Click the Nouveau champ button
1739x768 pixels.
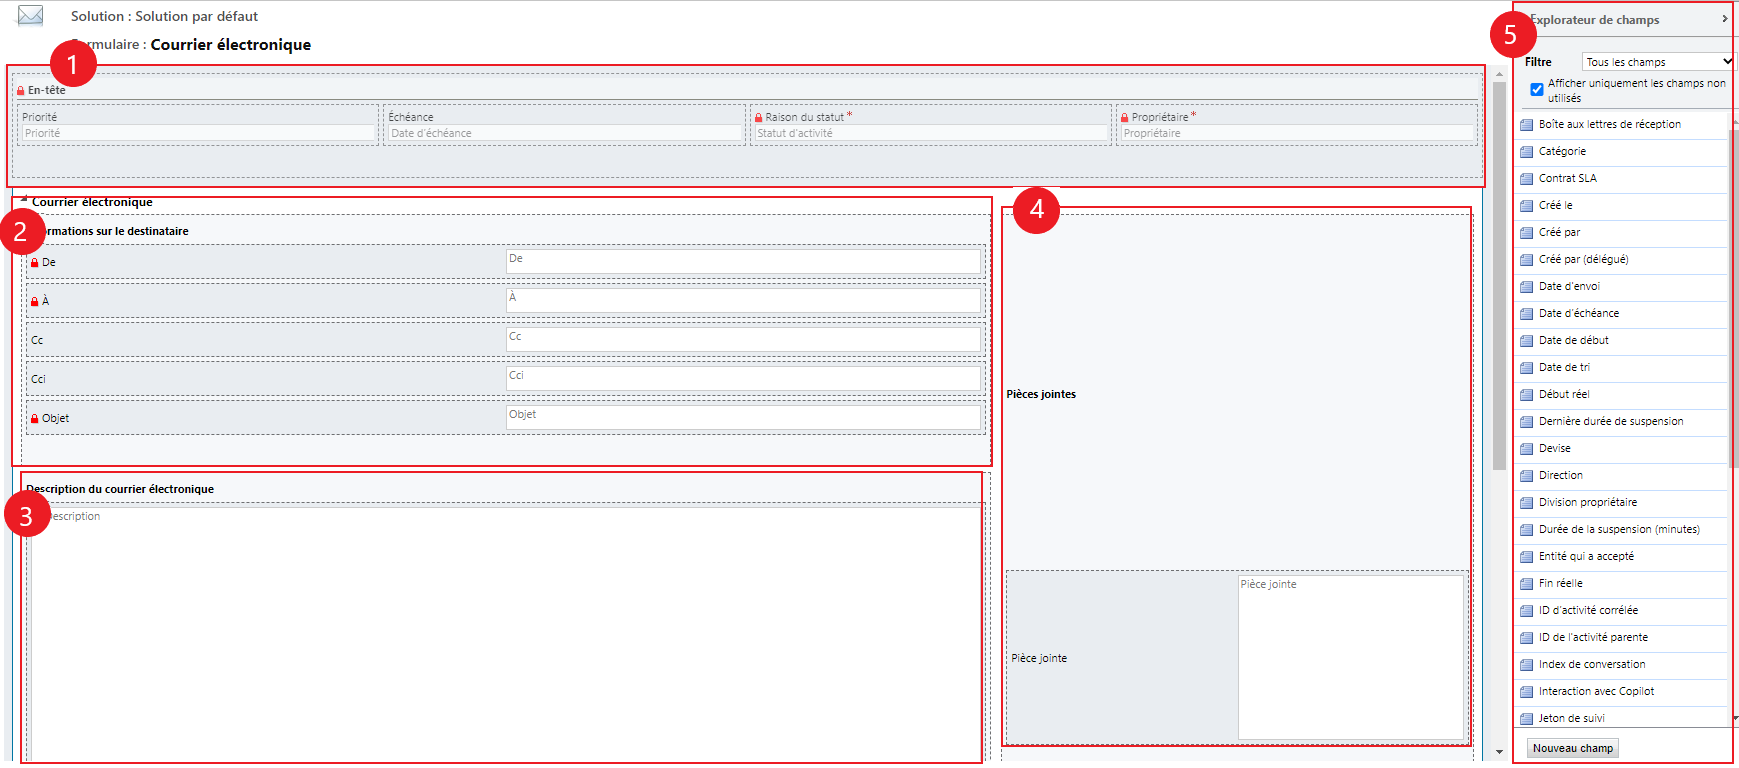[1572, 748]
